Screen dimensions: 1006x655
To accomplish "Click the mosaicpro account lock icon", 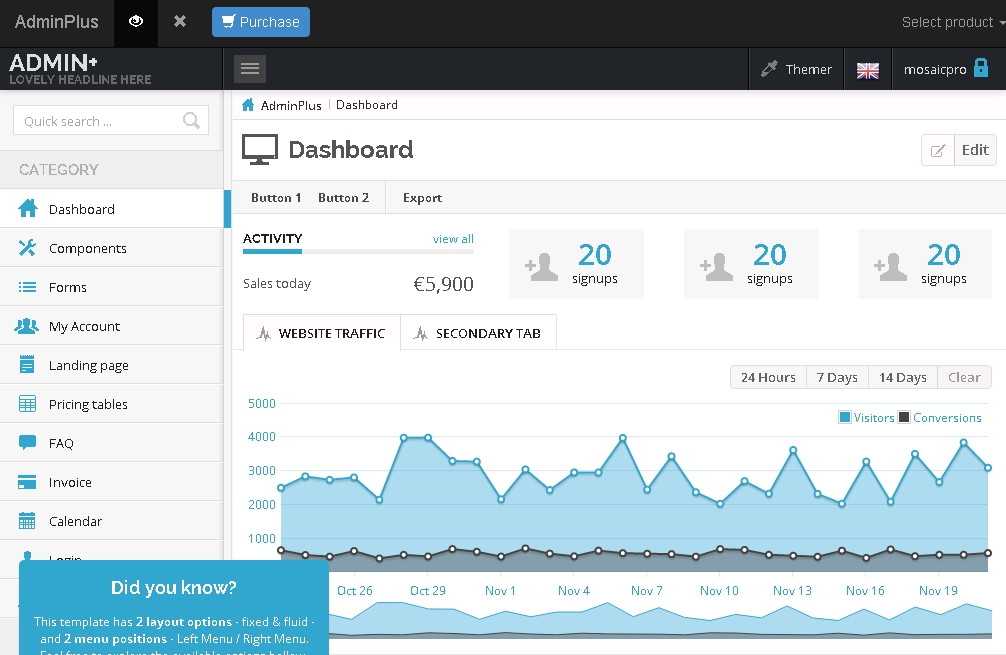I will 981,69.
